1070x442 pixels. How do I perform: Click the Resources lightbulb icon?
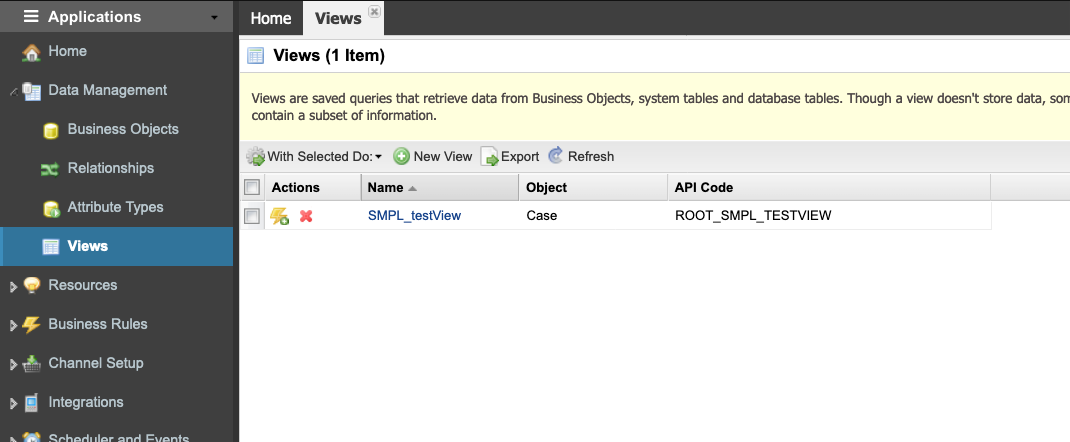click(x=31, y=285)
